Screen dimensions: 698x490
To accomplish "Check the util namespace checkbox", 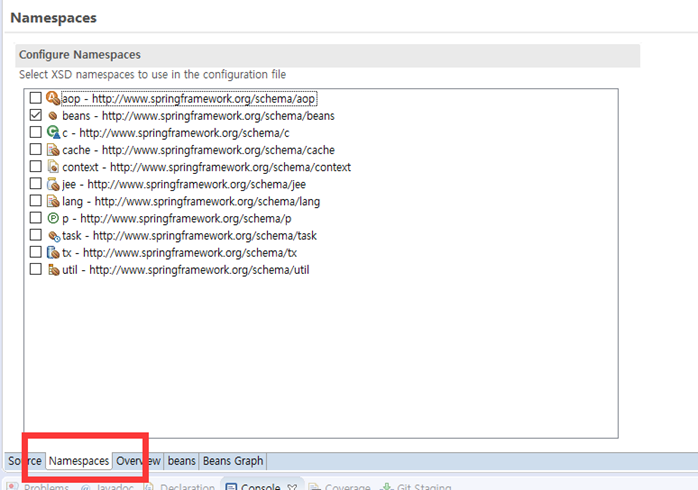I will click(x=36, y=269).
